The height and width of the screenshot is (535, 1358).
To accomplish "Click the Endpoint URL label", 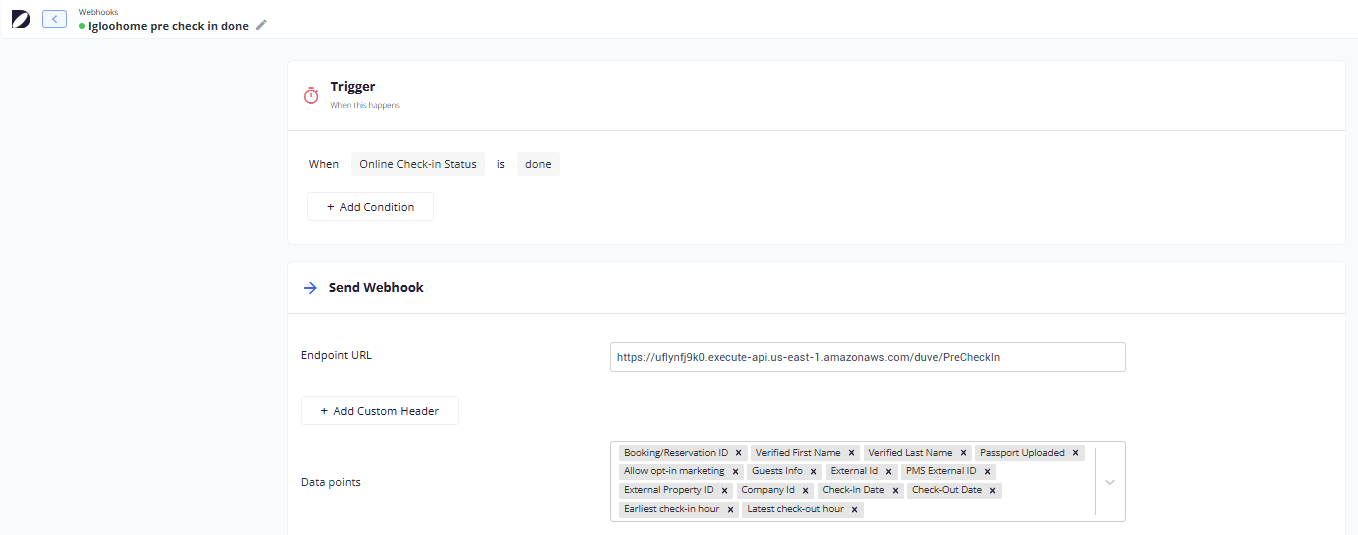I will 336,355.
